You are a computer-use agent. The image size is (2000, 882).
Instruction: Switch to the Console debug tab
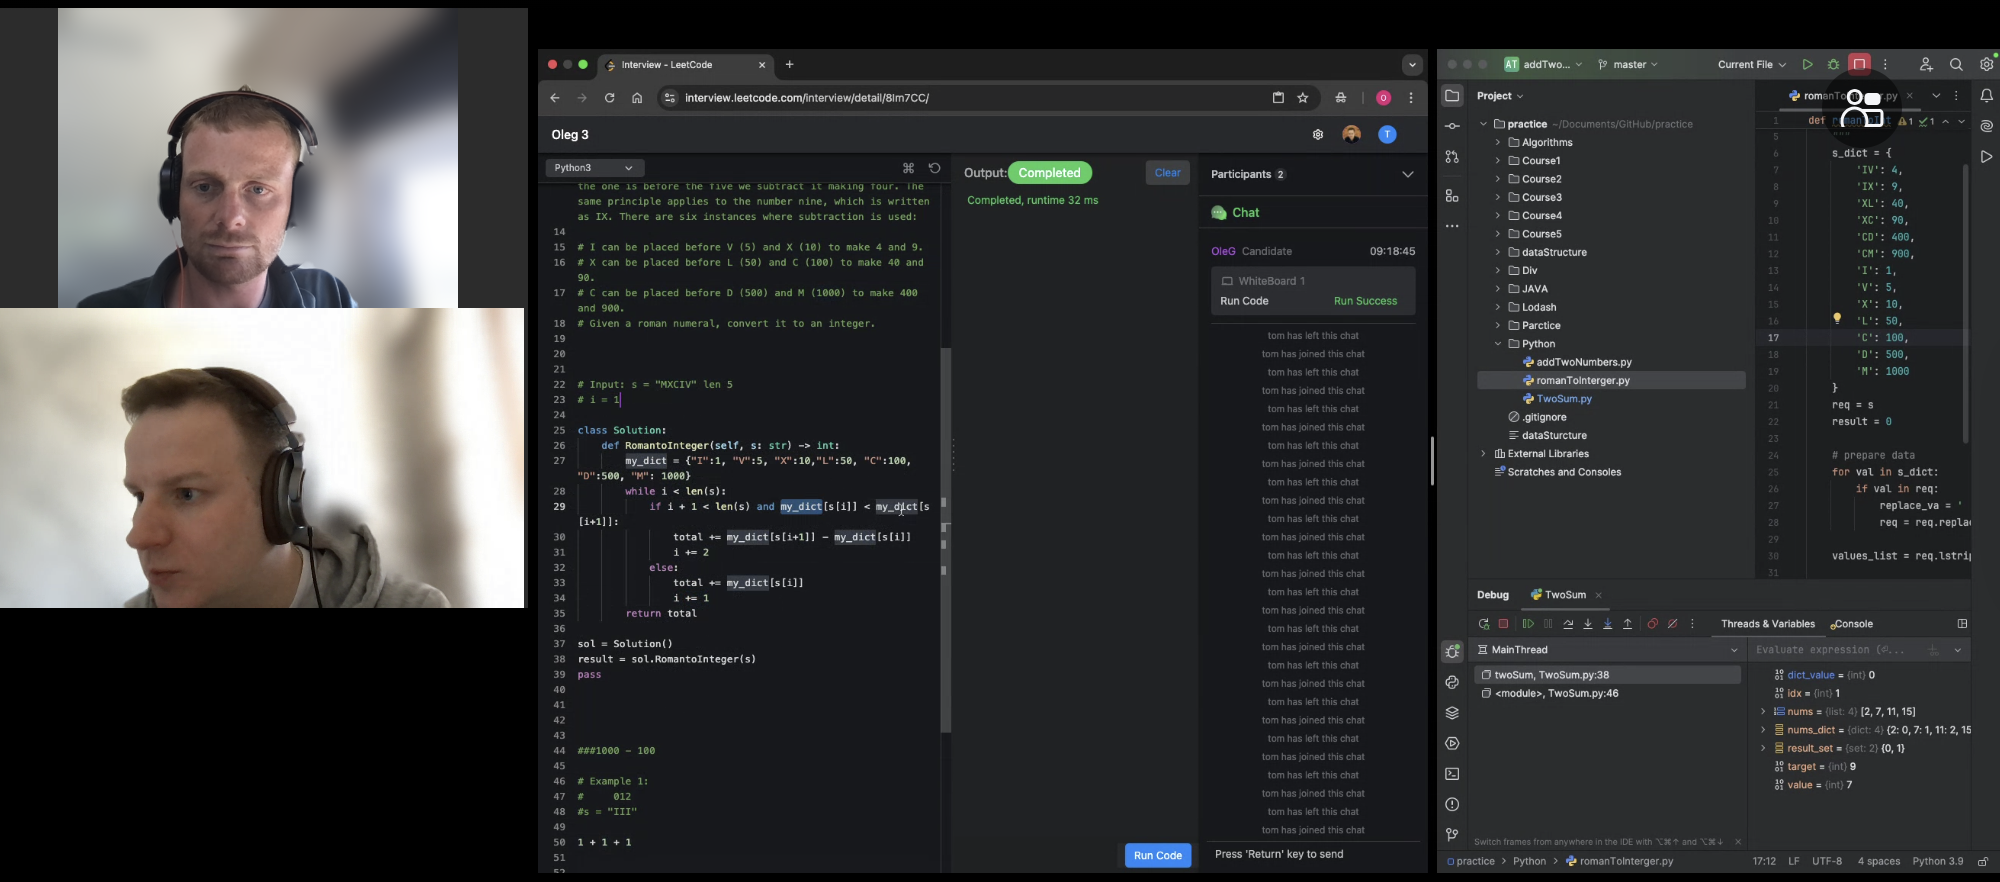click(x=1852, y=624)
